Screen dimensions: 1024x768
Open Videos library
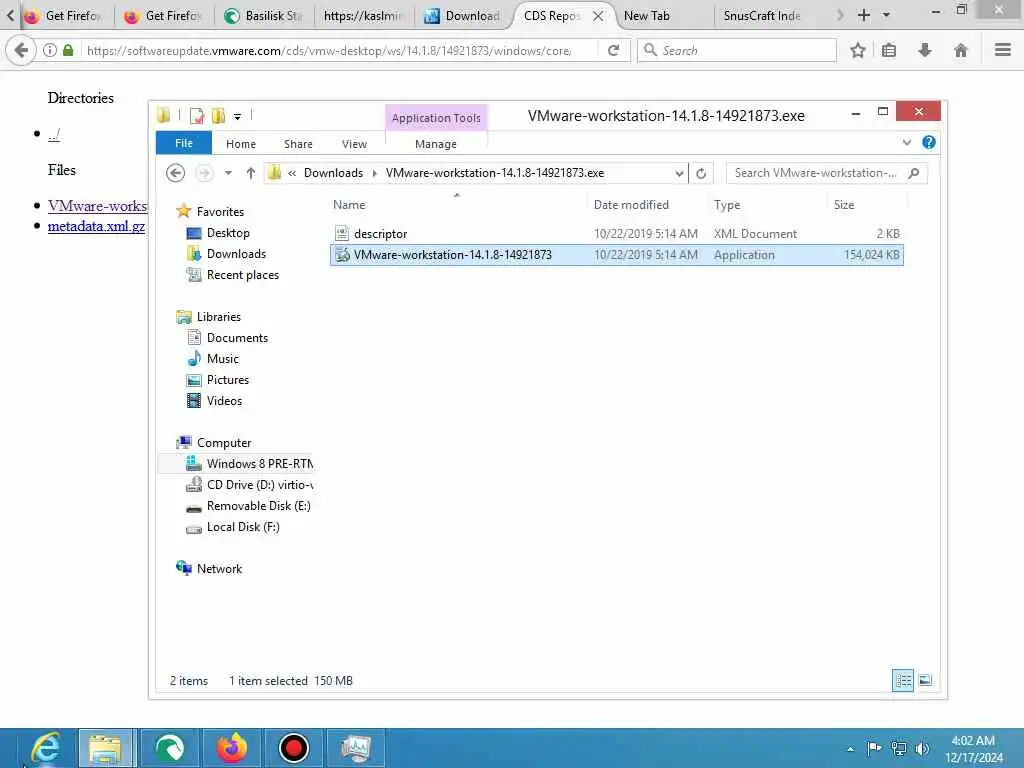(x=224, y=400)
